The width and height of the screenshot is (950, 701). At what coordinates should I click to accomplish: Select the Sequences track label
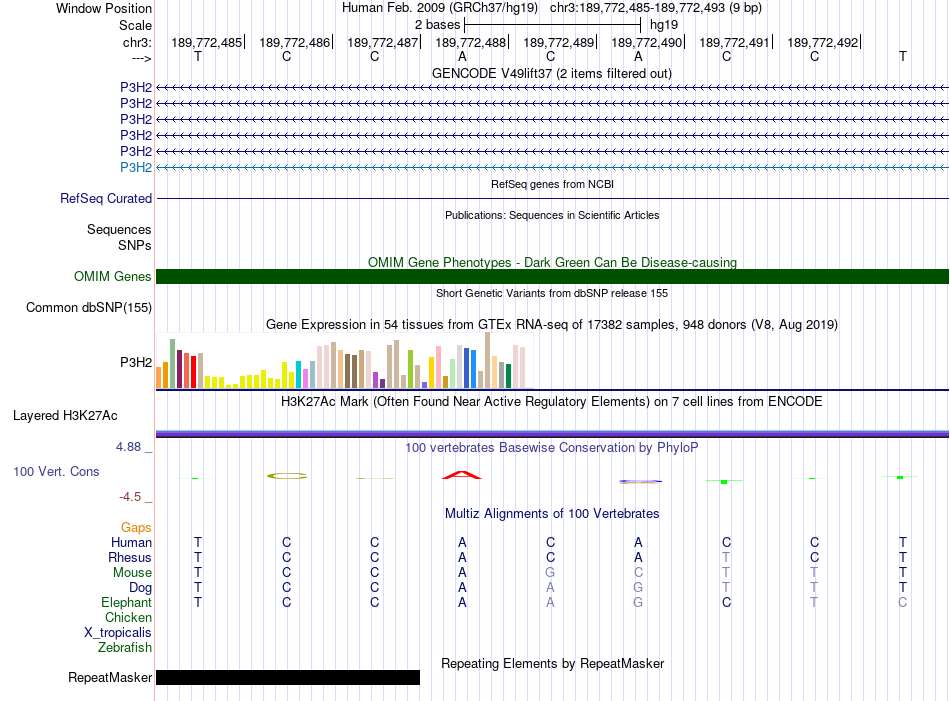tap(119, 230)
